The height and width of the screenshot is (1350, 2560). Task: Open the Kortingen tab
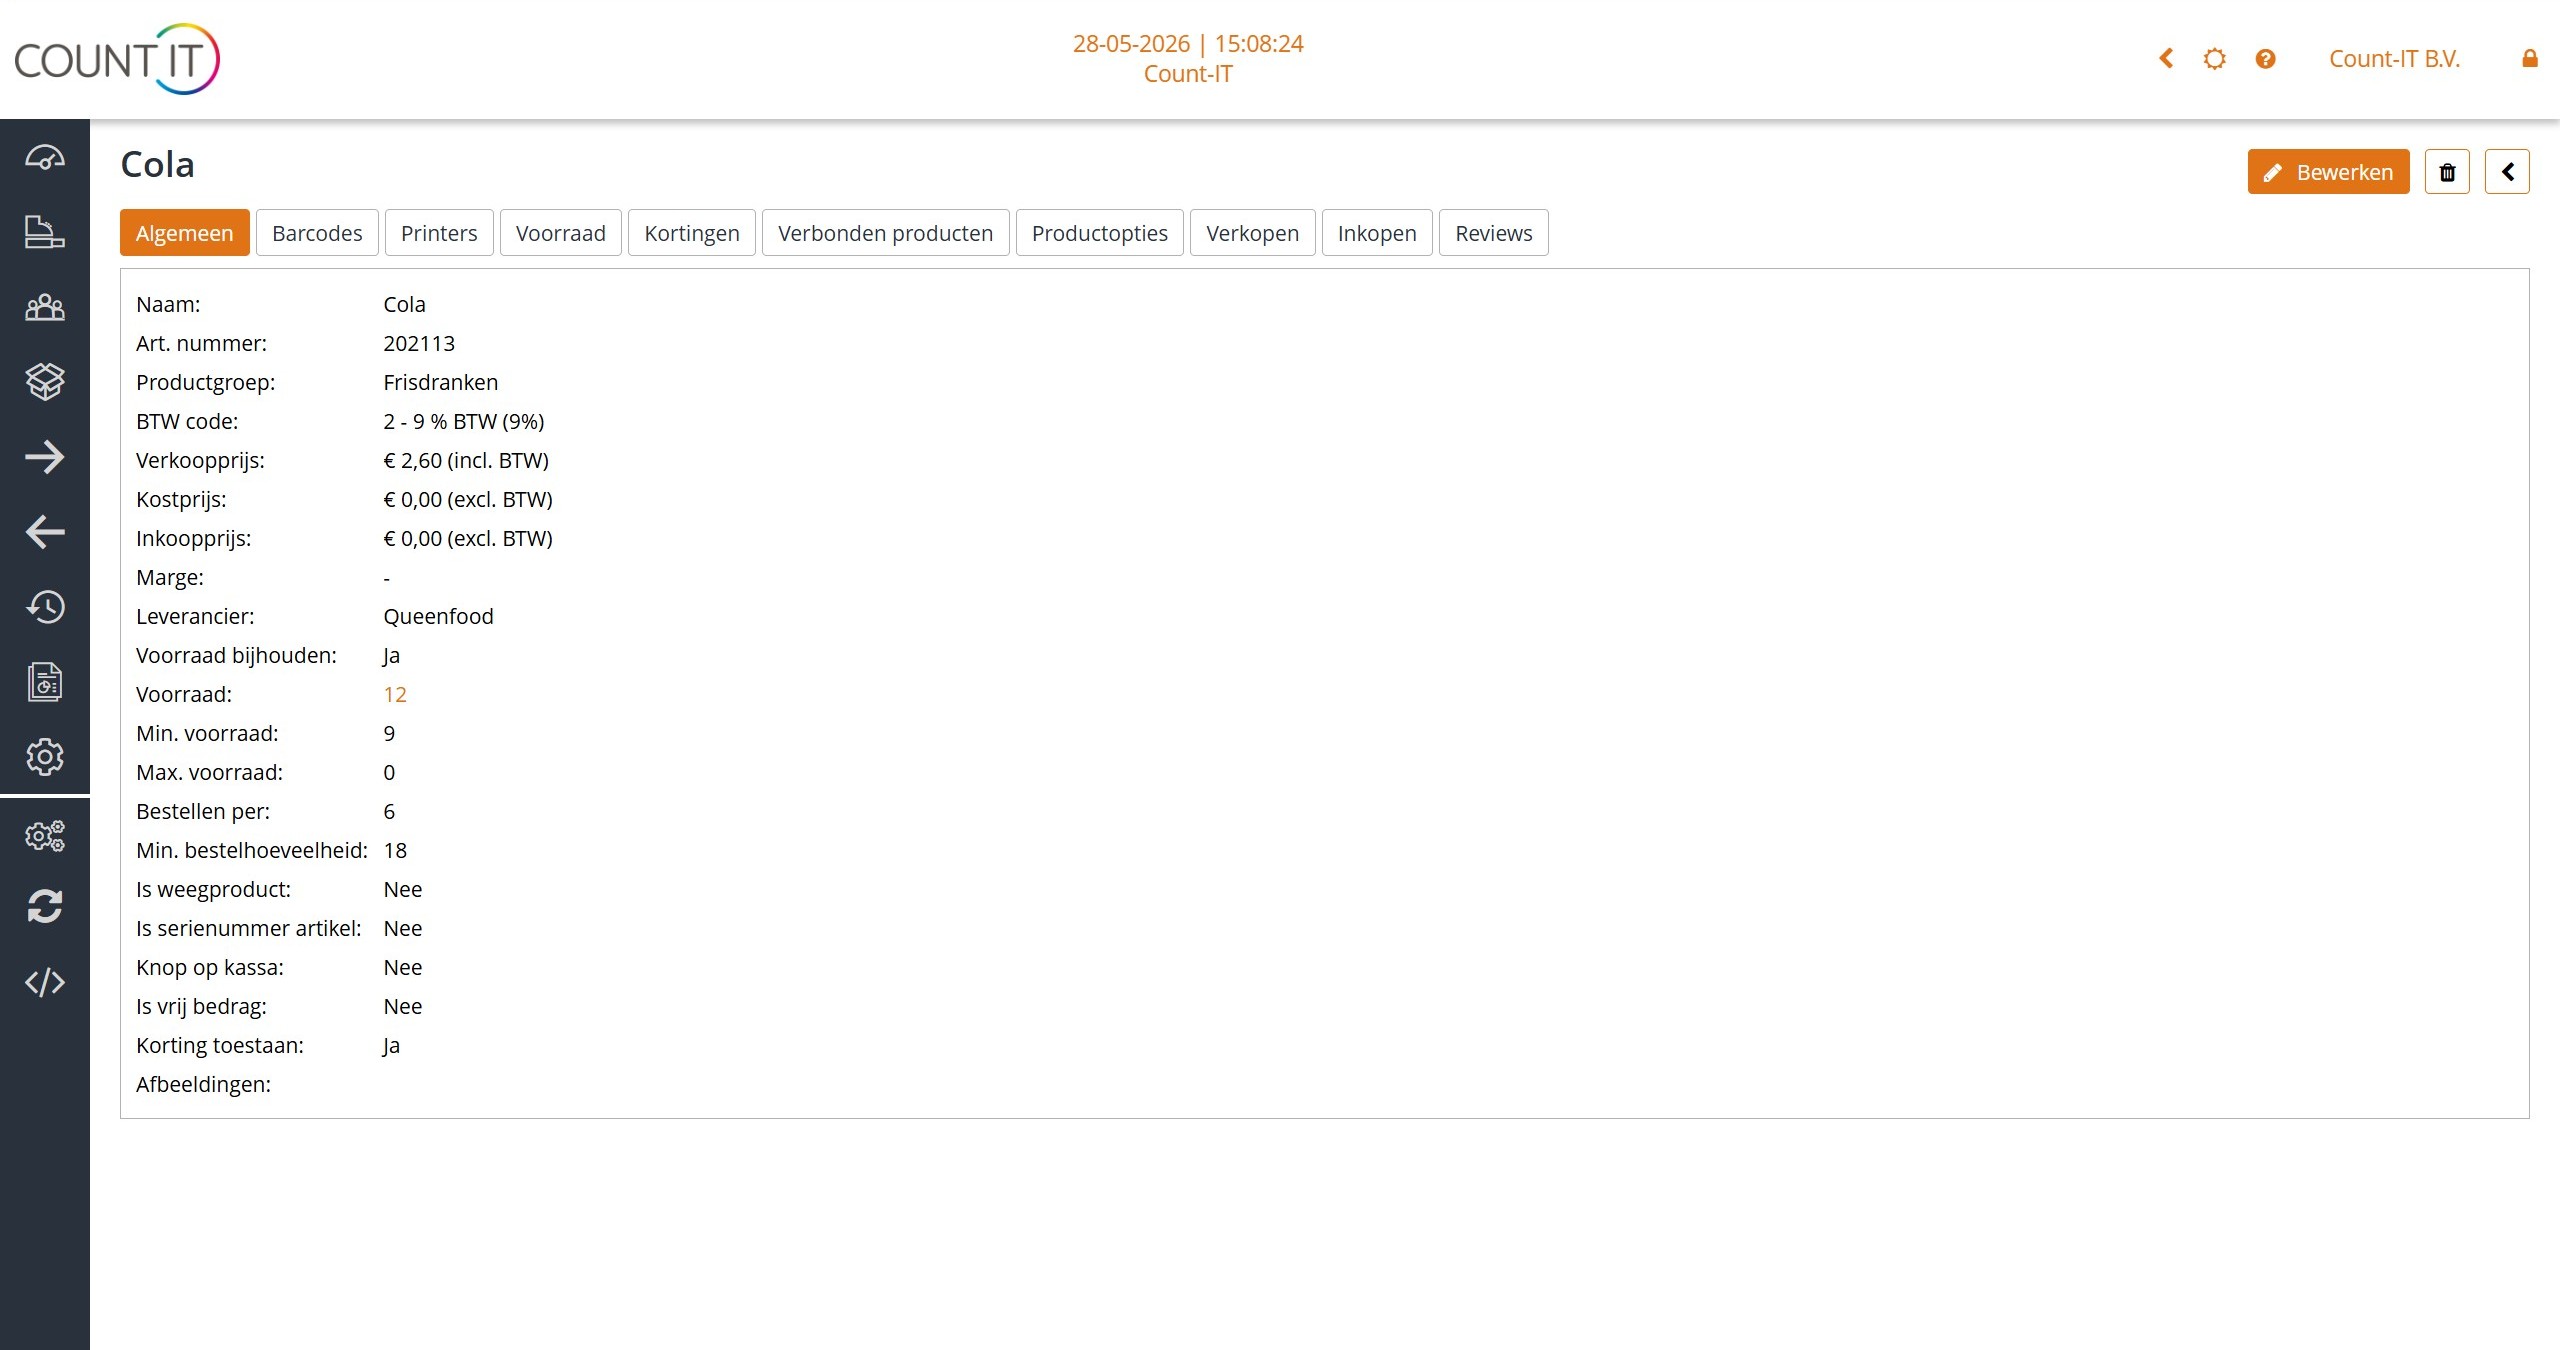tap(692, 233)
